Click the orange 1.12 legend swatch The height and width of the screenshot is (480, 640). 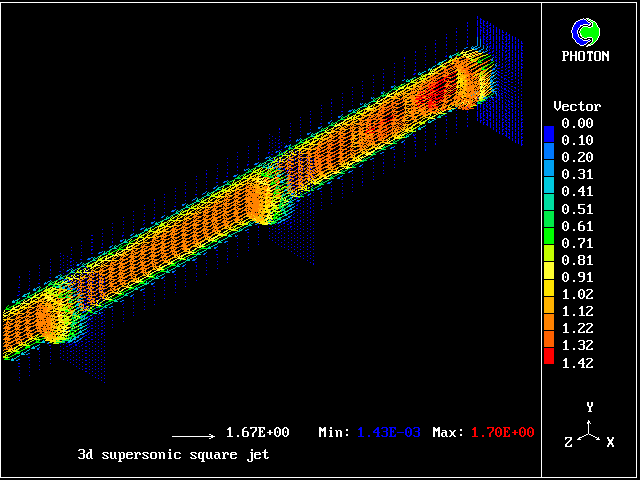pyautogui.click(x=548, y=318)
